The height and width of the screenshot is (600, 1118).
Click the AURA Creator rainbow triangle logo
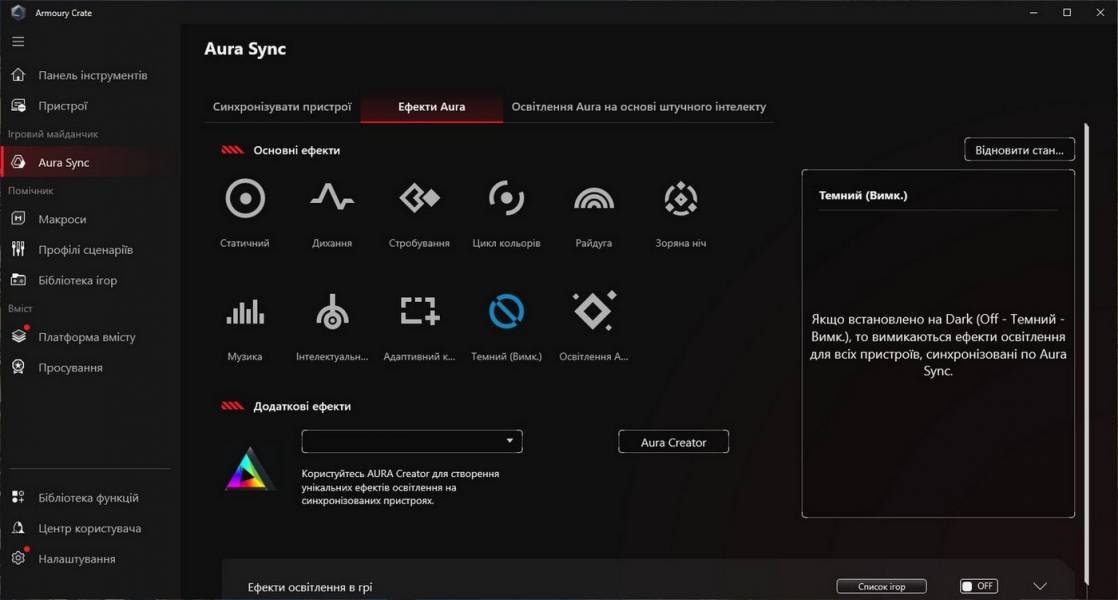tap(249, 469)
